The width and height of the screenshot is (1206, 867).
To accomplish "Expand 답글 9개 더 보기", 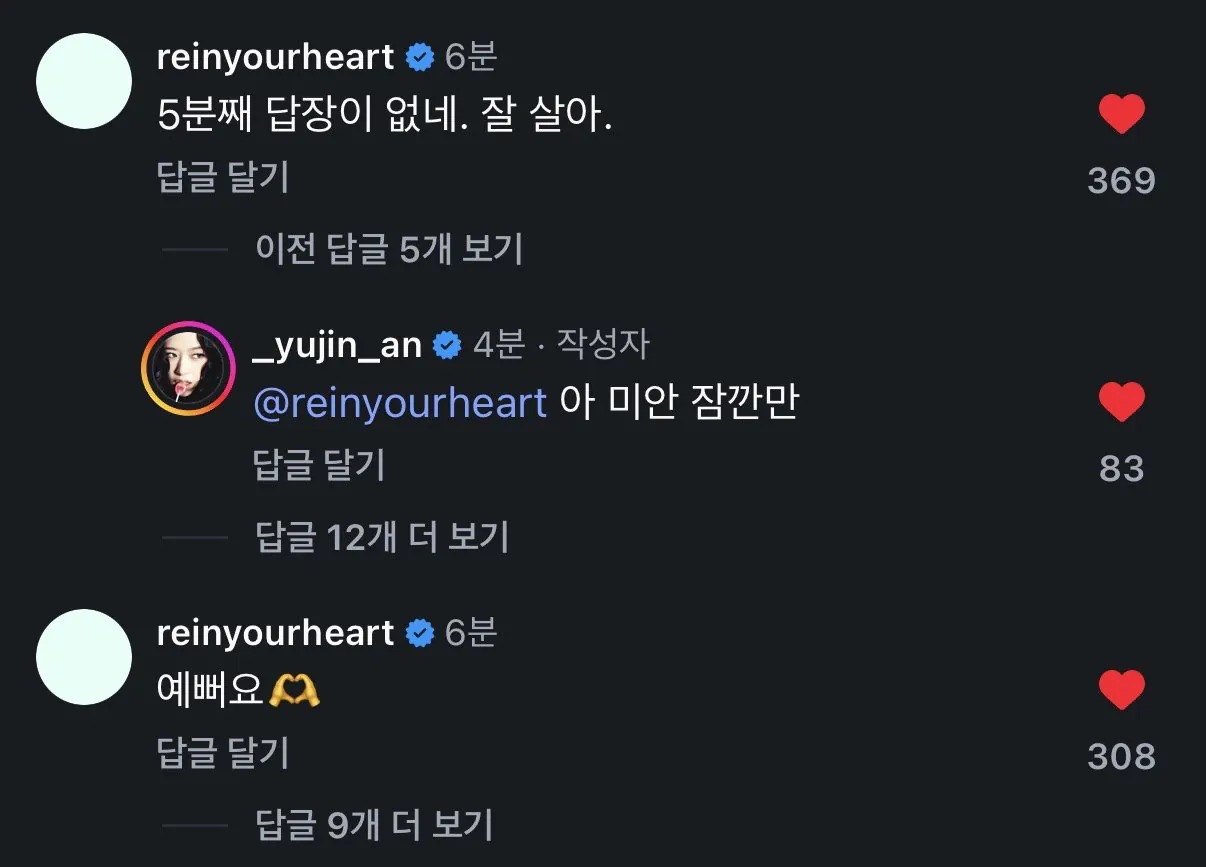I will (374, 825).
